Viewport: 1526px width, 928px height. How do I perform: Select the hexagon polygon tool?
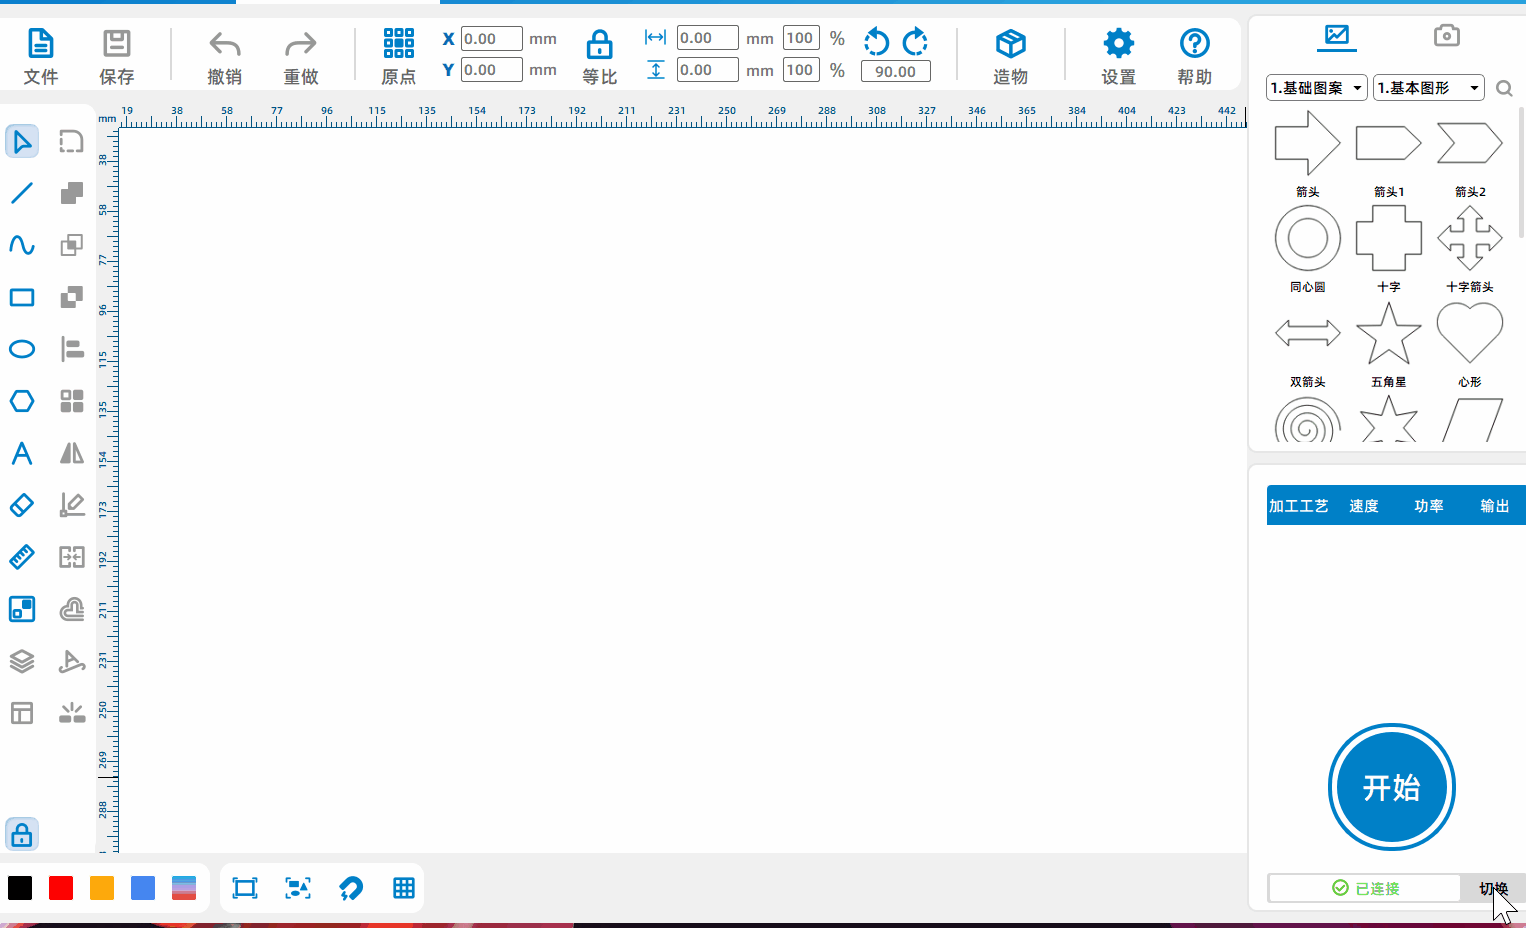pos(22,401)
